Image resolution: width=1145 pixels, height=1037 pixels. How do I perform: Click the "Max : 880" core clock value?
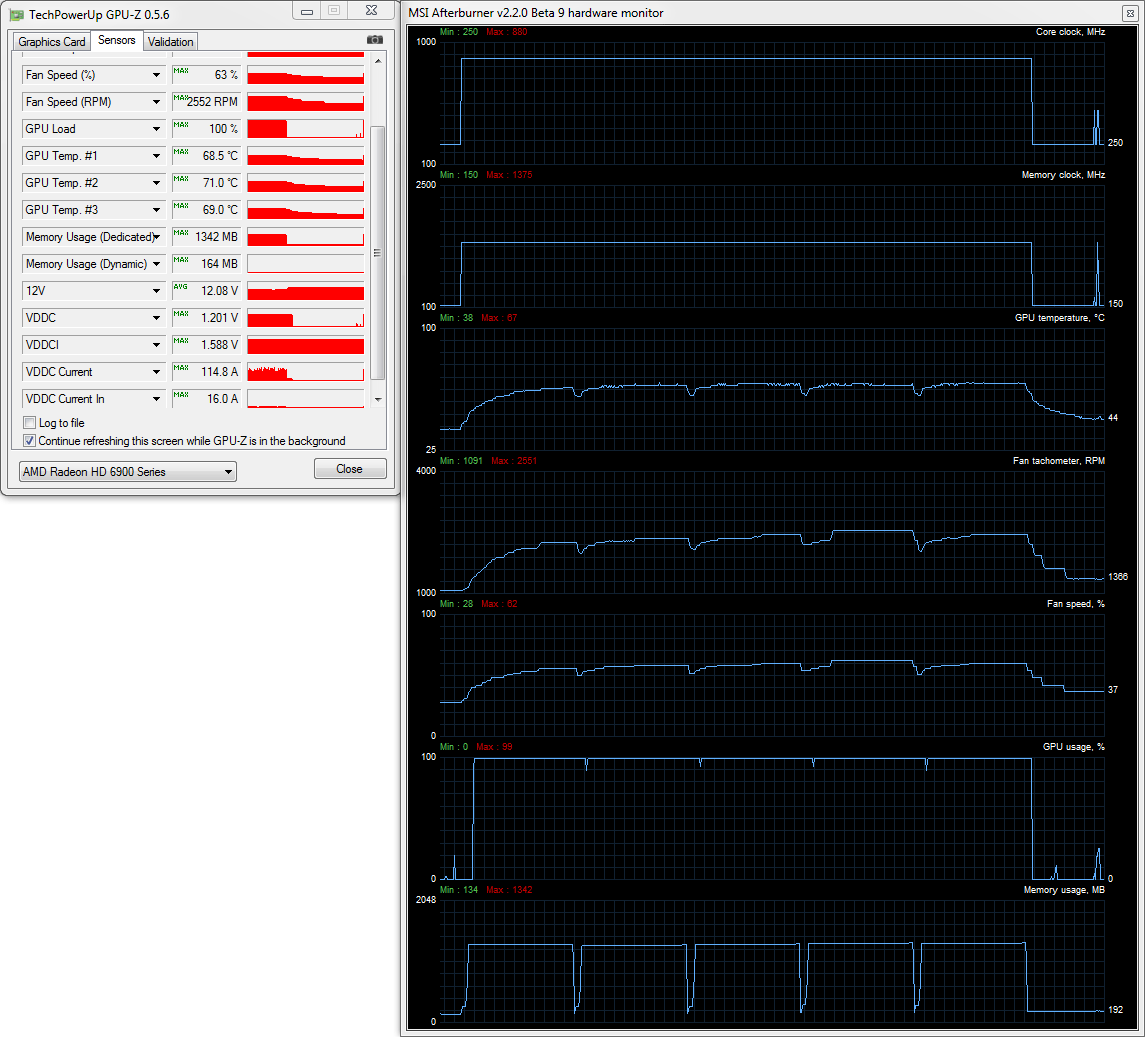click(507, 32)
